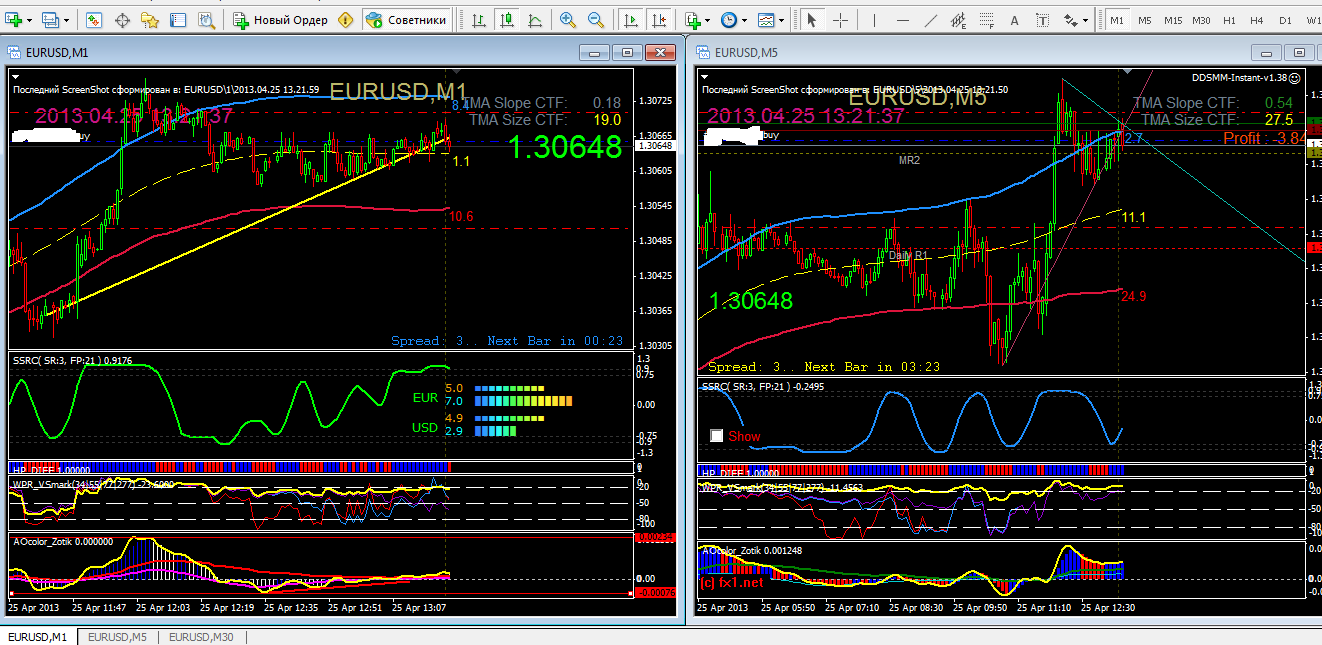Viewport: 1322px width, 645px height.
Task: Click the MR2 level label in M5 chart
Action: pyautogui.click(x=909, y=160)
